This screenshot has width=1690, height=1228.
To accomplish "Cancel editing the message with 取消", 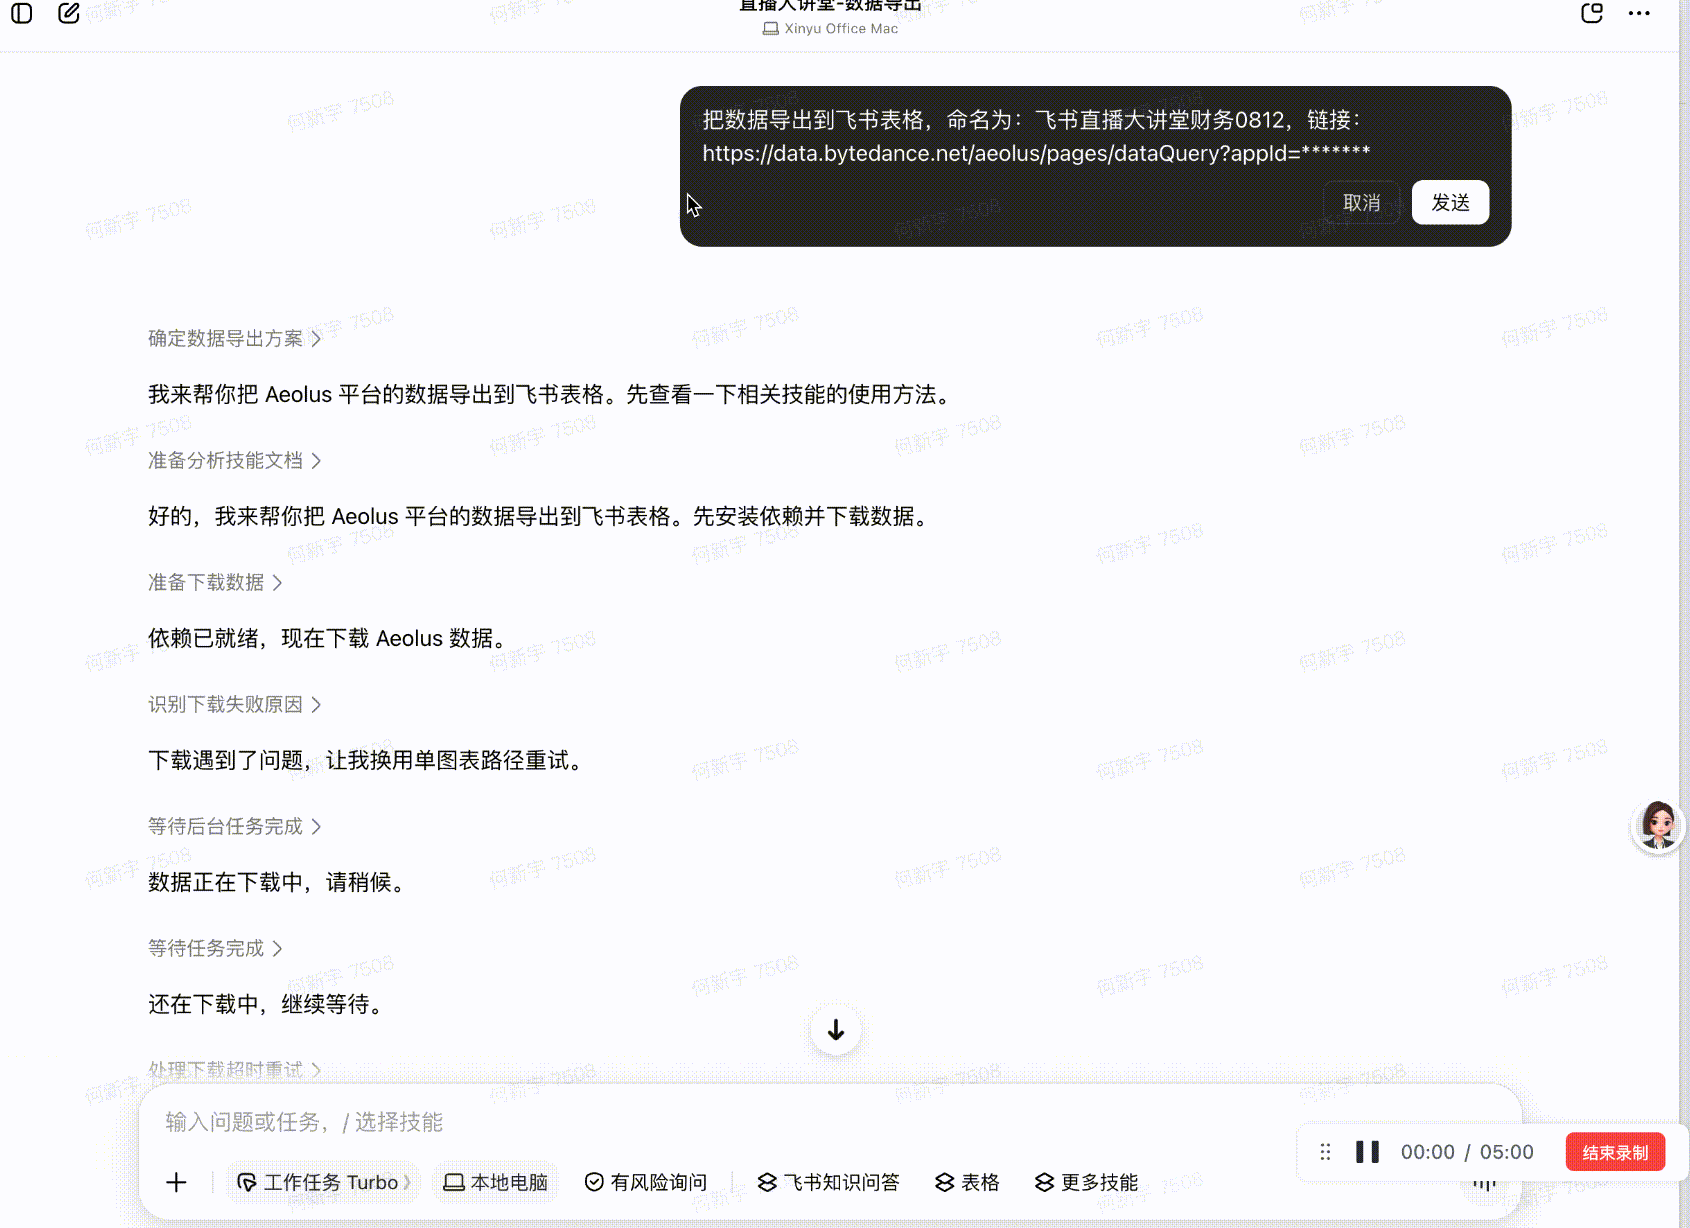I will (x=1361, y=202).
